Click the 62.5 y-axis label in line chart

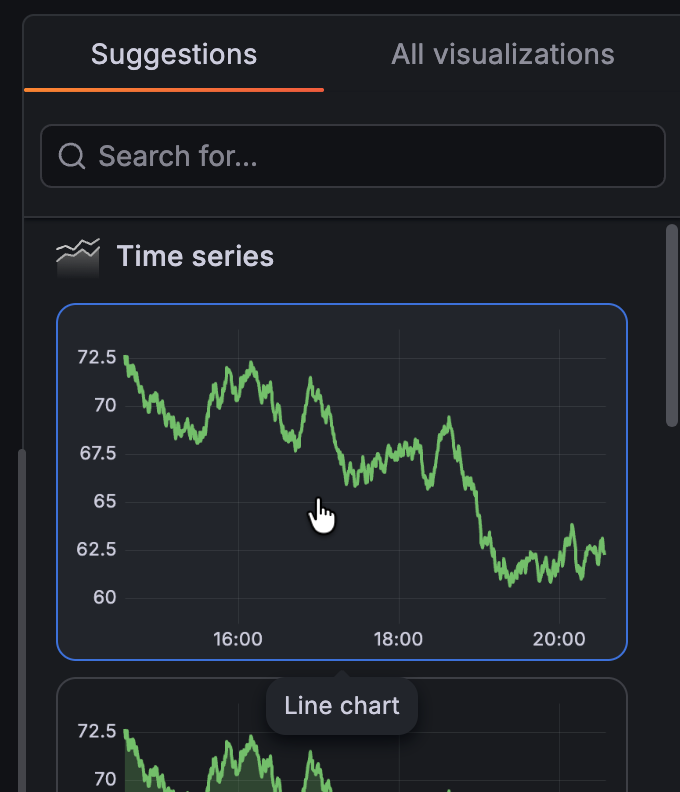pyautogui.click(x=96, y=549)
